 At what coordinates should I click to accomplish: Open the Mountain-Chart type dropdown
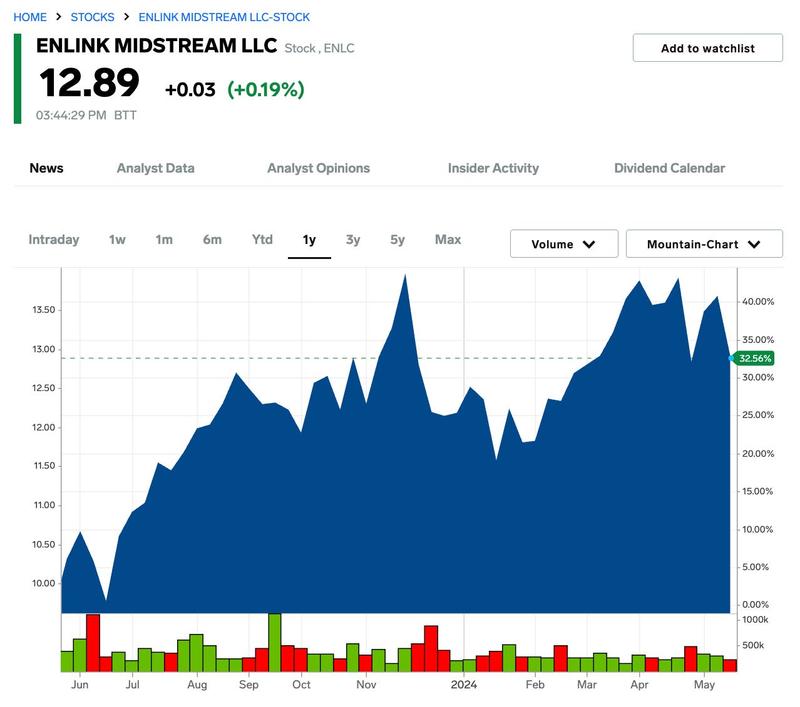(x=704, y=244)
